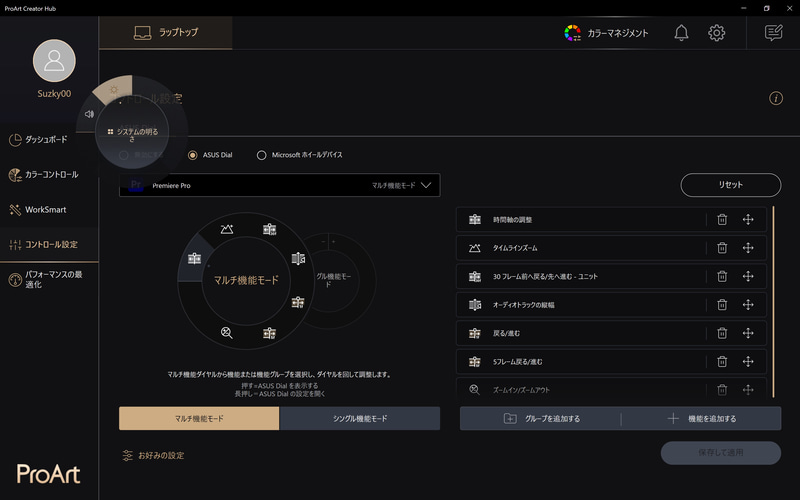Switch to マルチ機能モード toggle button
Screen dimensions: 800x500
[x=199, y=418]
